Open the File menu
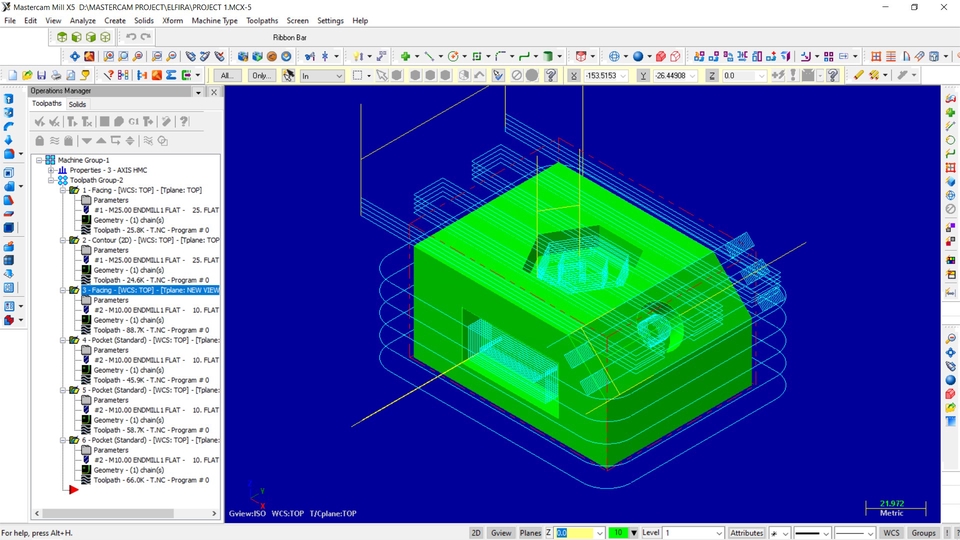960x540 pixels. point(10,20)
